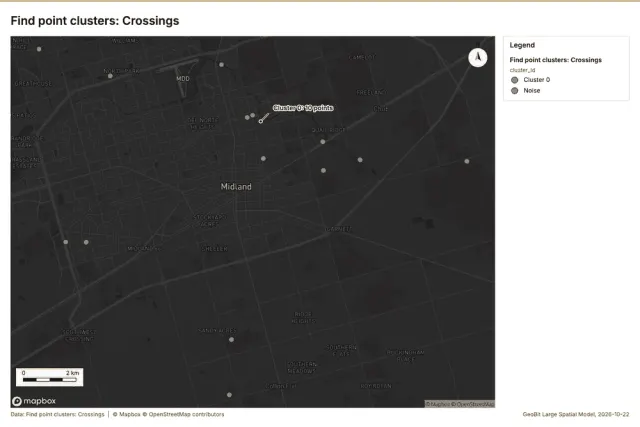640x427 pixels.
Task: Click the point right of the 'North Park' label
Action: coord(221,64)
